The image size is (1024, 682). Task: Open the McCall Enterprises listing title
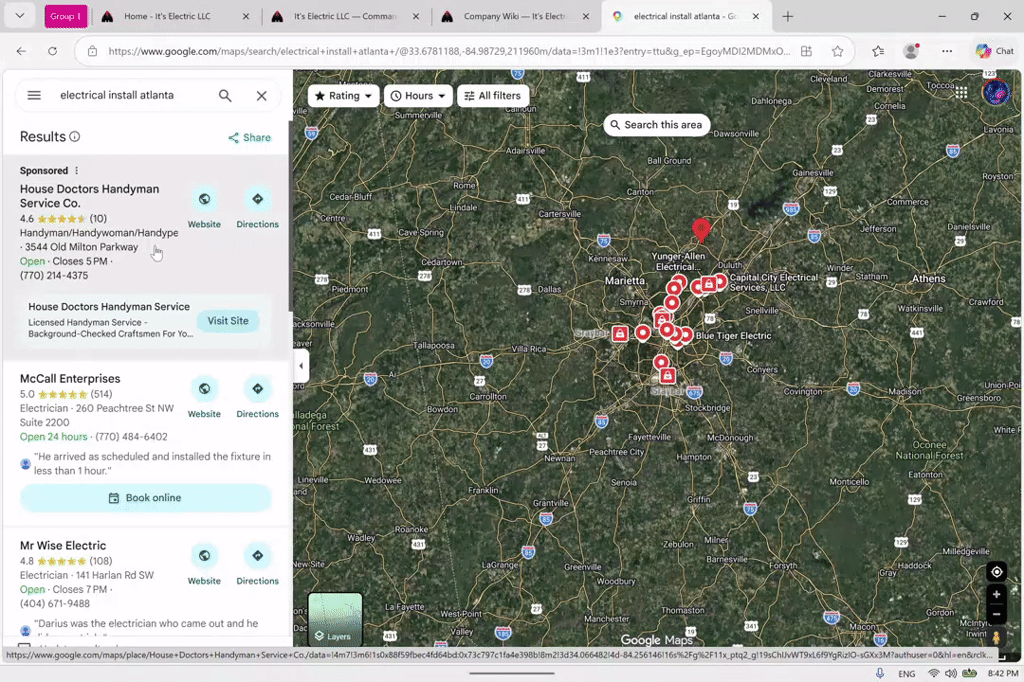click(70, 379)
